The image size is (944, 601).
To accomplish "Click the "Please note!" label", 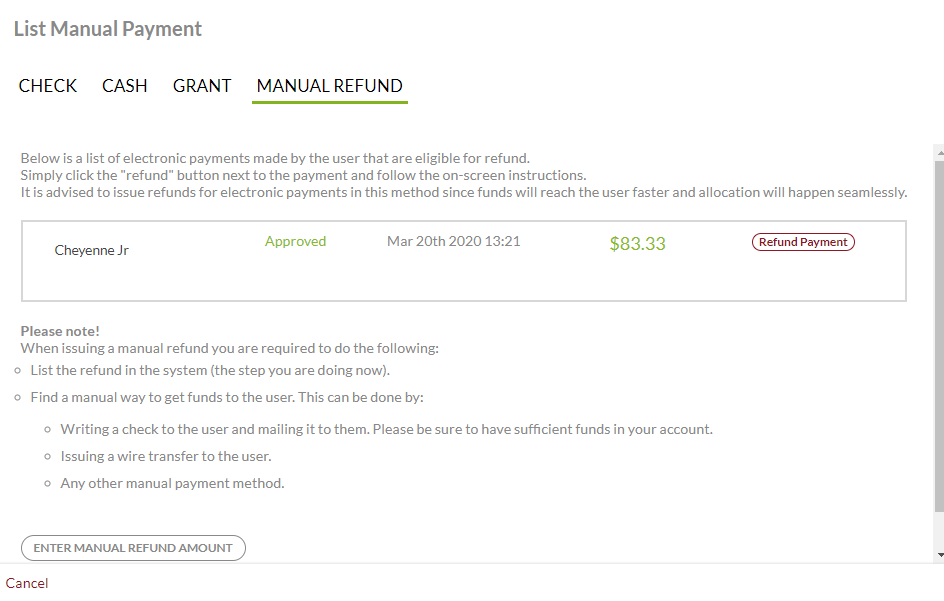I will [60, 331].
